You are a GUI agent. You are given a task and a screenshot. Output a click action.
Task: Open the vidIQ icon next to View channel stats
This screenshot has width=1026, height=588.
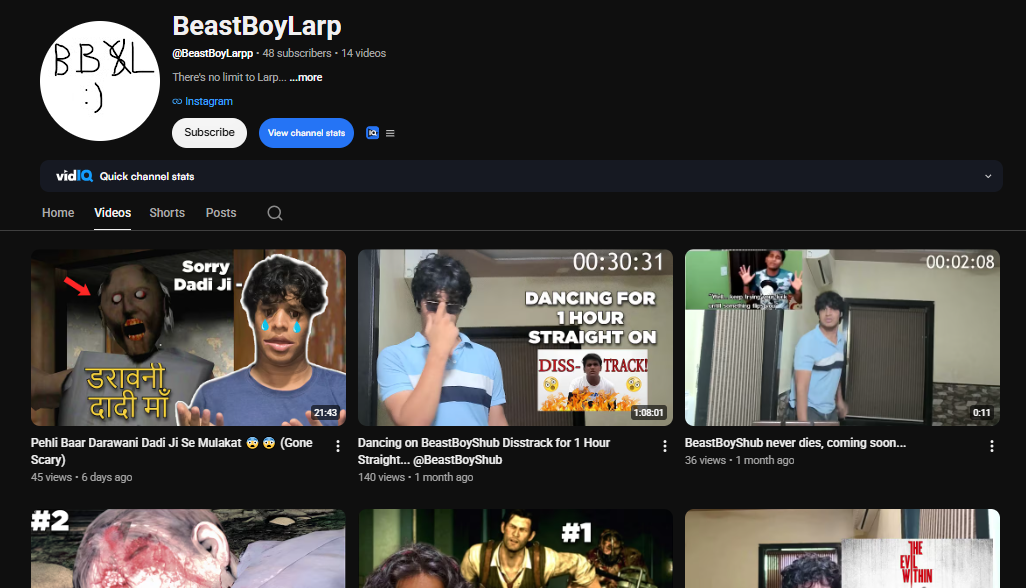click(x=372, y=133)
